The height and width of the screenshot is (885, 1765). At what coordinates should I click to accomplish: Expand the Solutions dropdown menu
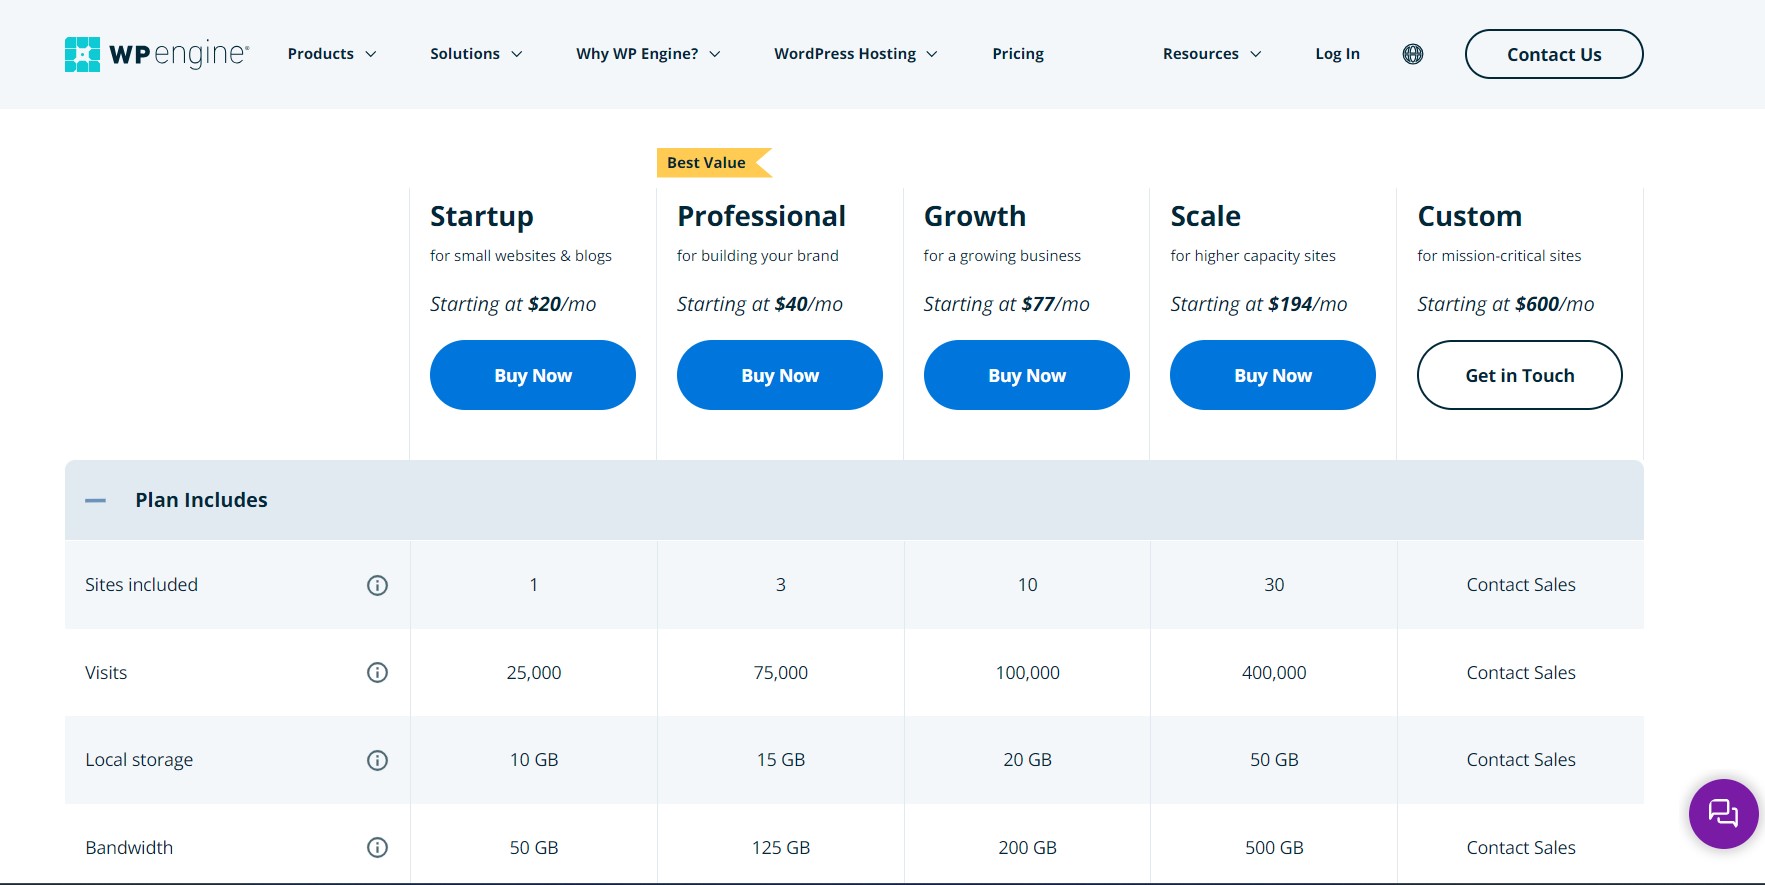pyautogui.click(x=476, y=54)
